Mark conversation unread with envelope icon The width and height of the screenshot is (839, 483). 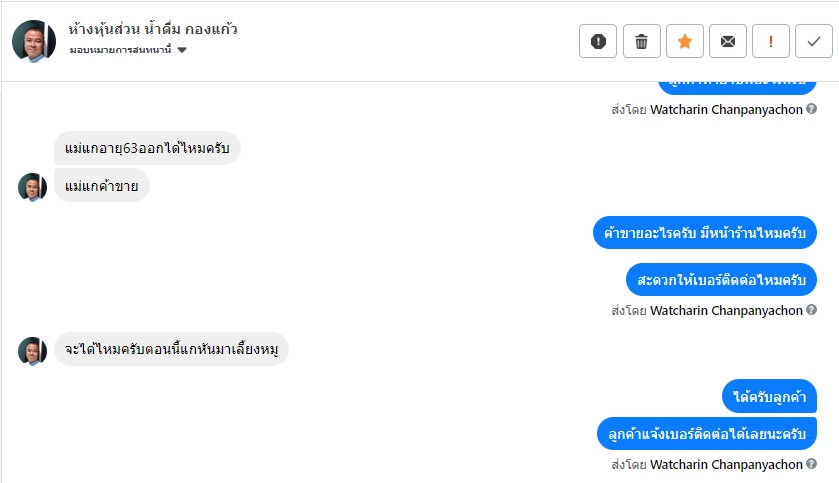tap(728, 41)
